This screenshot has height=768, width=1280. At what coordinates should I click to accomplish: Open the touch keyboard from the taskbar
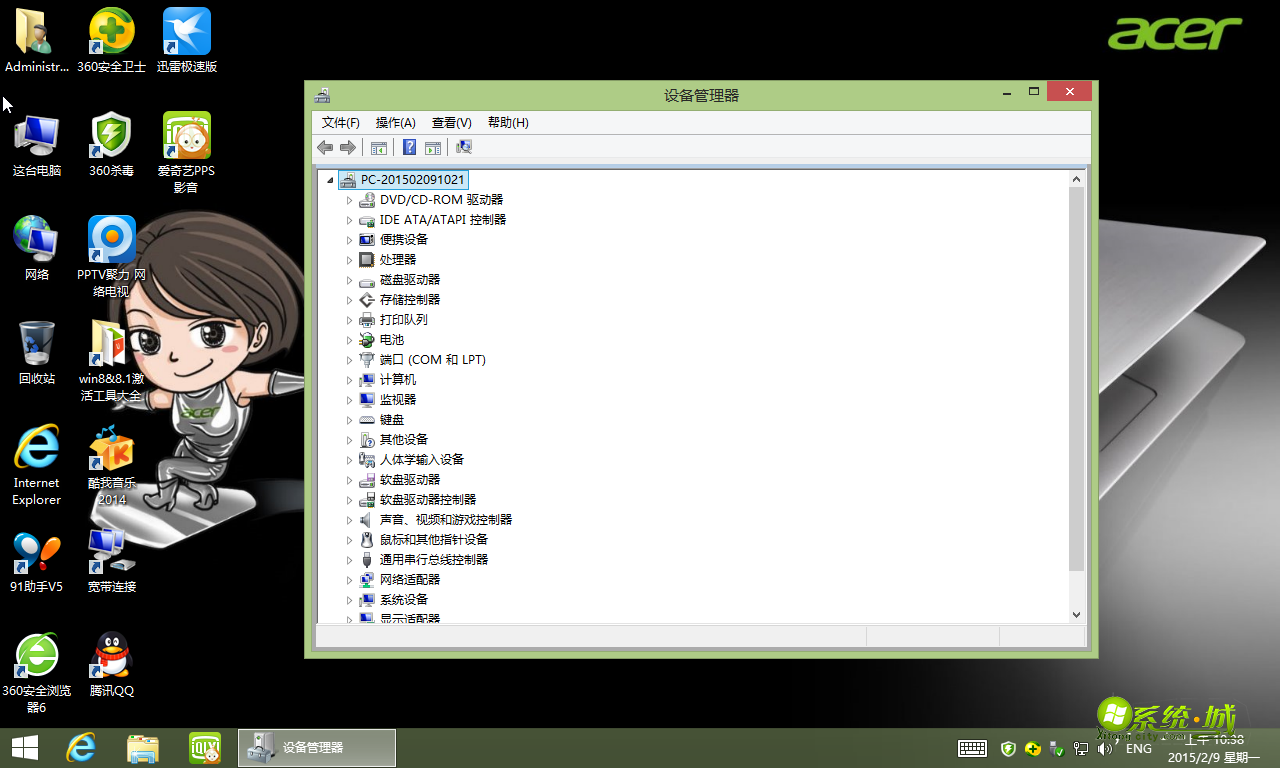point(971,748)
